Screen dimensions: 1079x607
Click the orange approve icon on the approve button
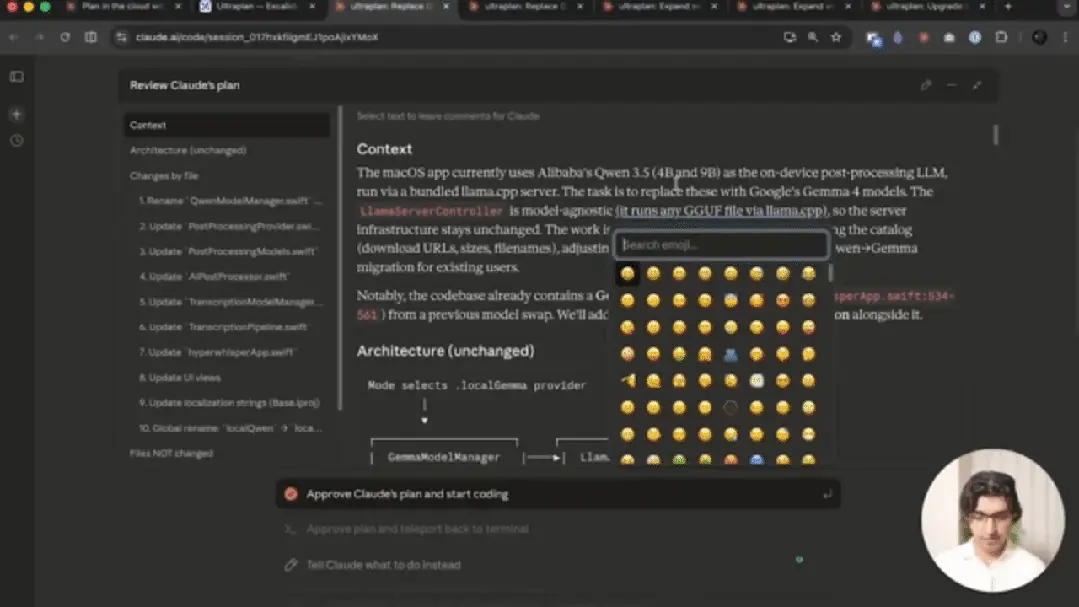click(x=290, y=493)
